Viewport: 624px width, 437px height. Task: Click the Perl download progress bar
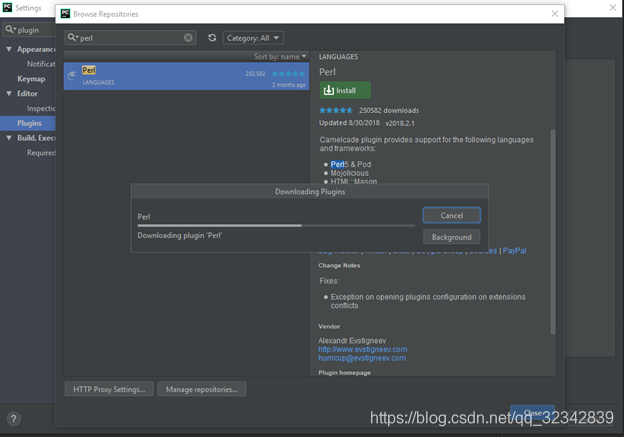pos(276,226)
